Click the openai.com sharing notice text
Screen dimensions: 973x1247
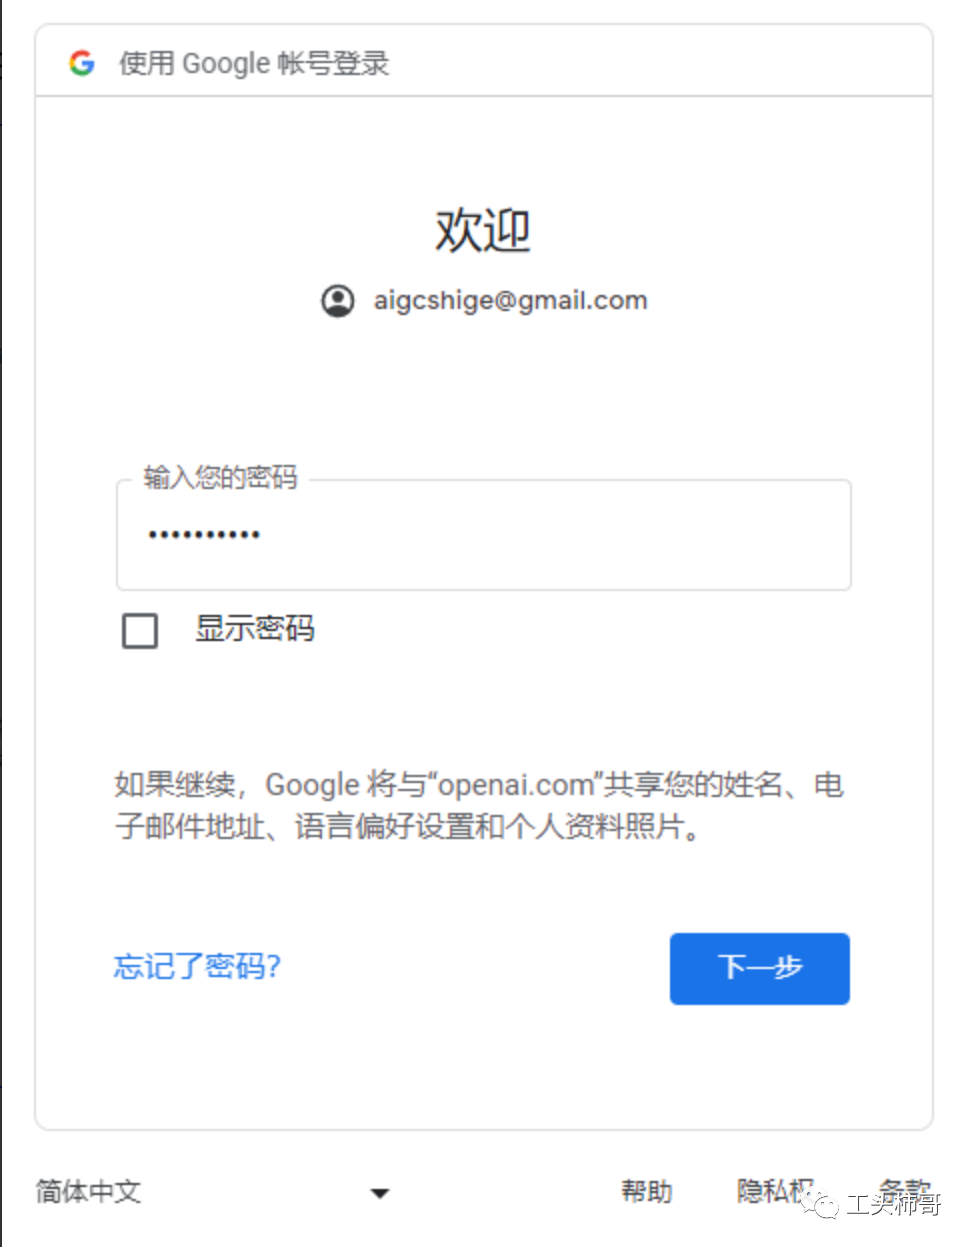click(x=479, y=805)
